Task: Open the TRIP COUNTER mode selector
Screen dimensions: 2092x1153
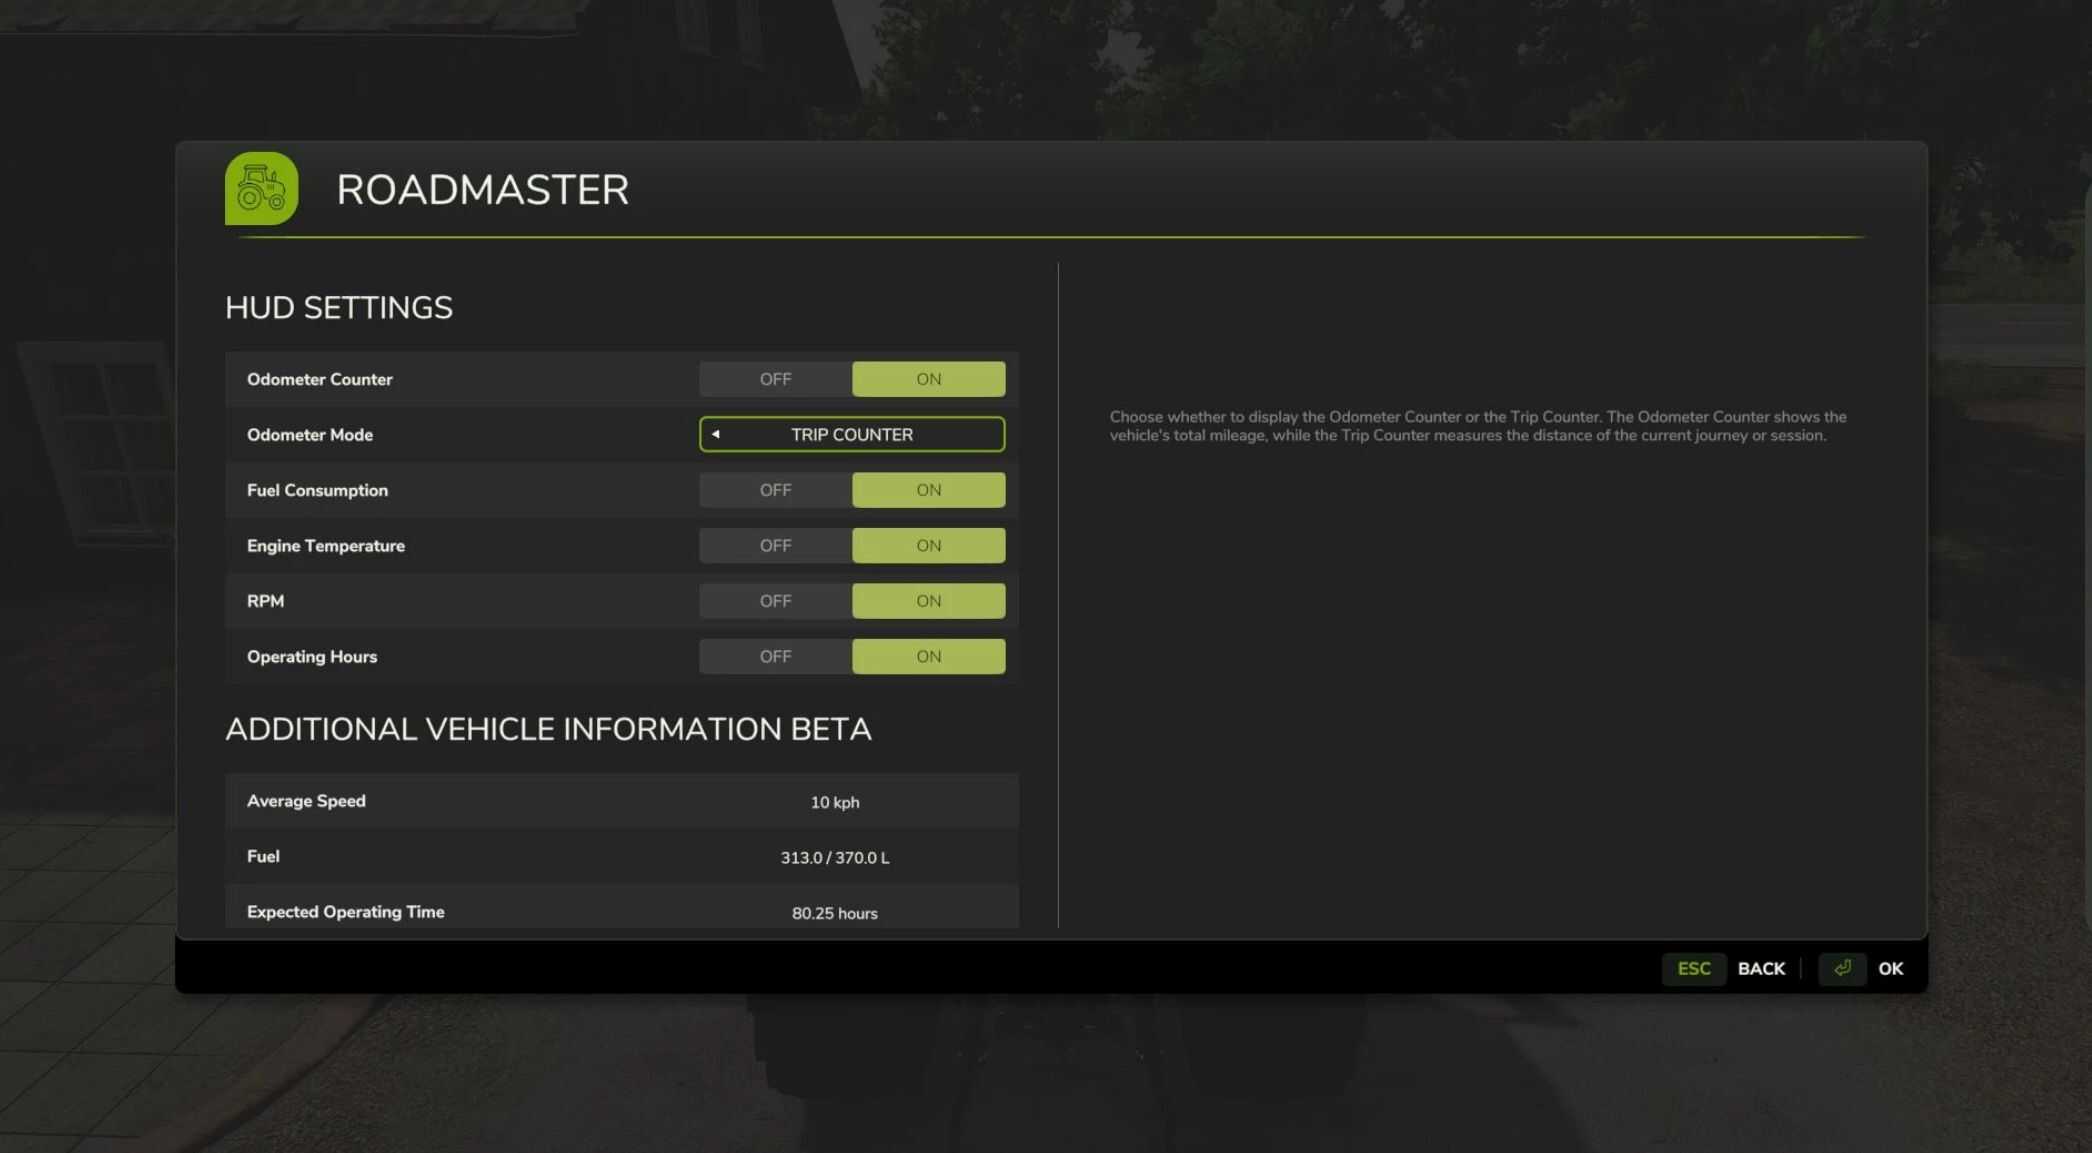Action: point(851,434)
